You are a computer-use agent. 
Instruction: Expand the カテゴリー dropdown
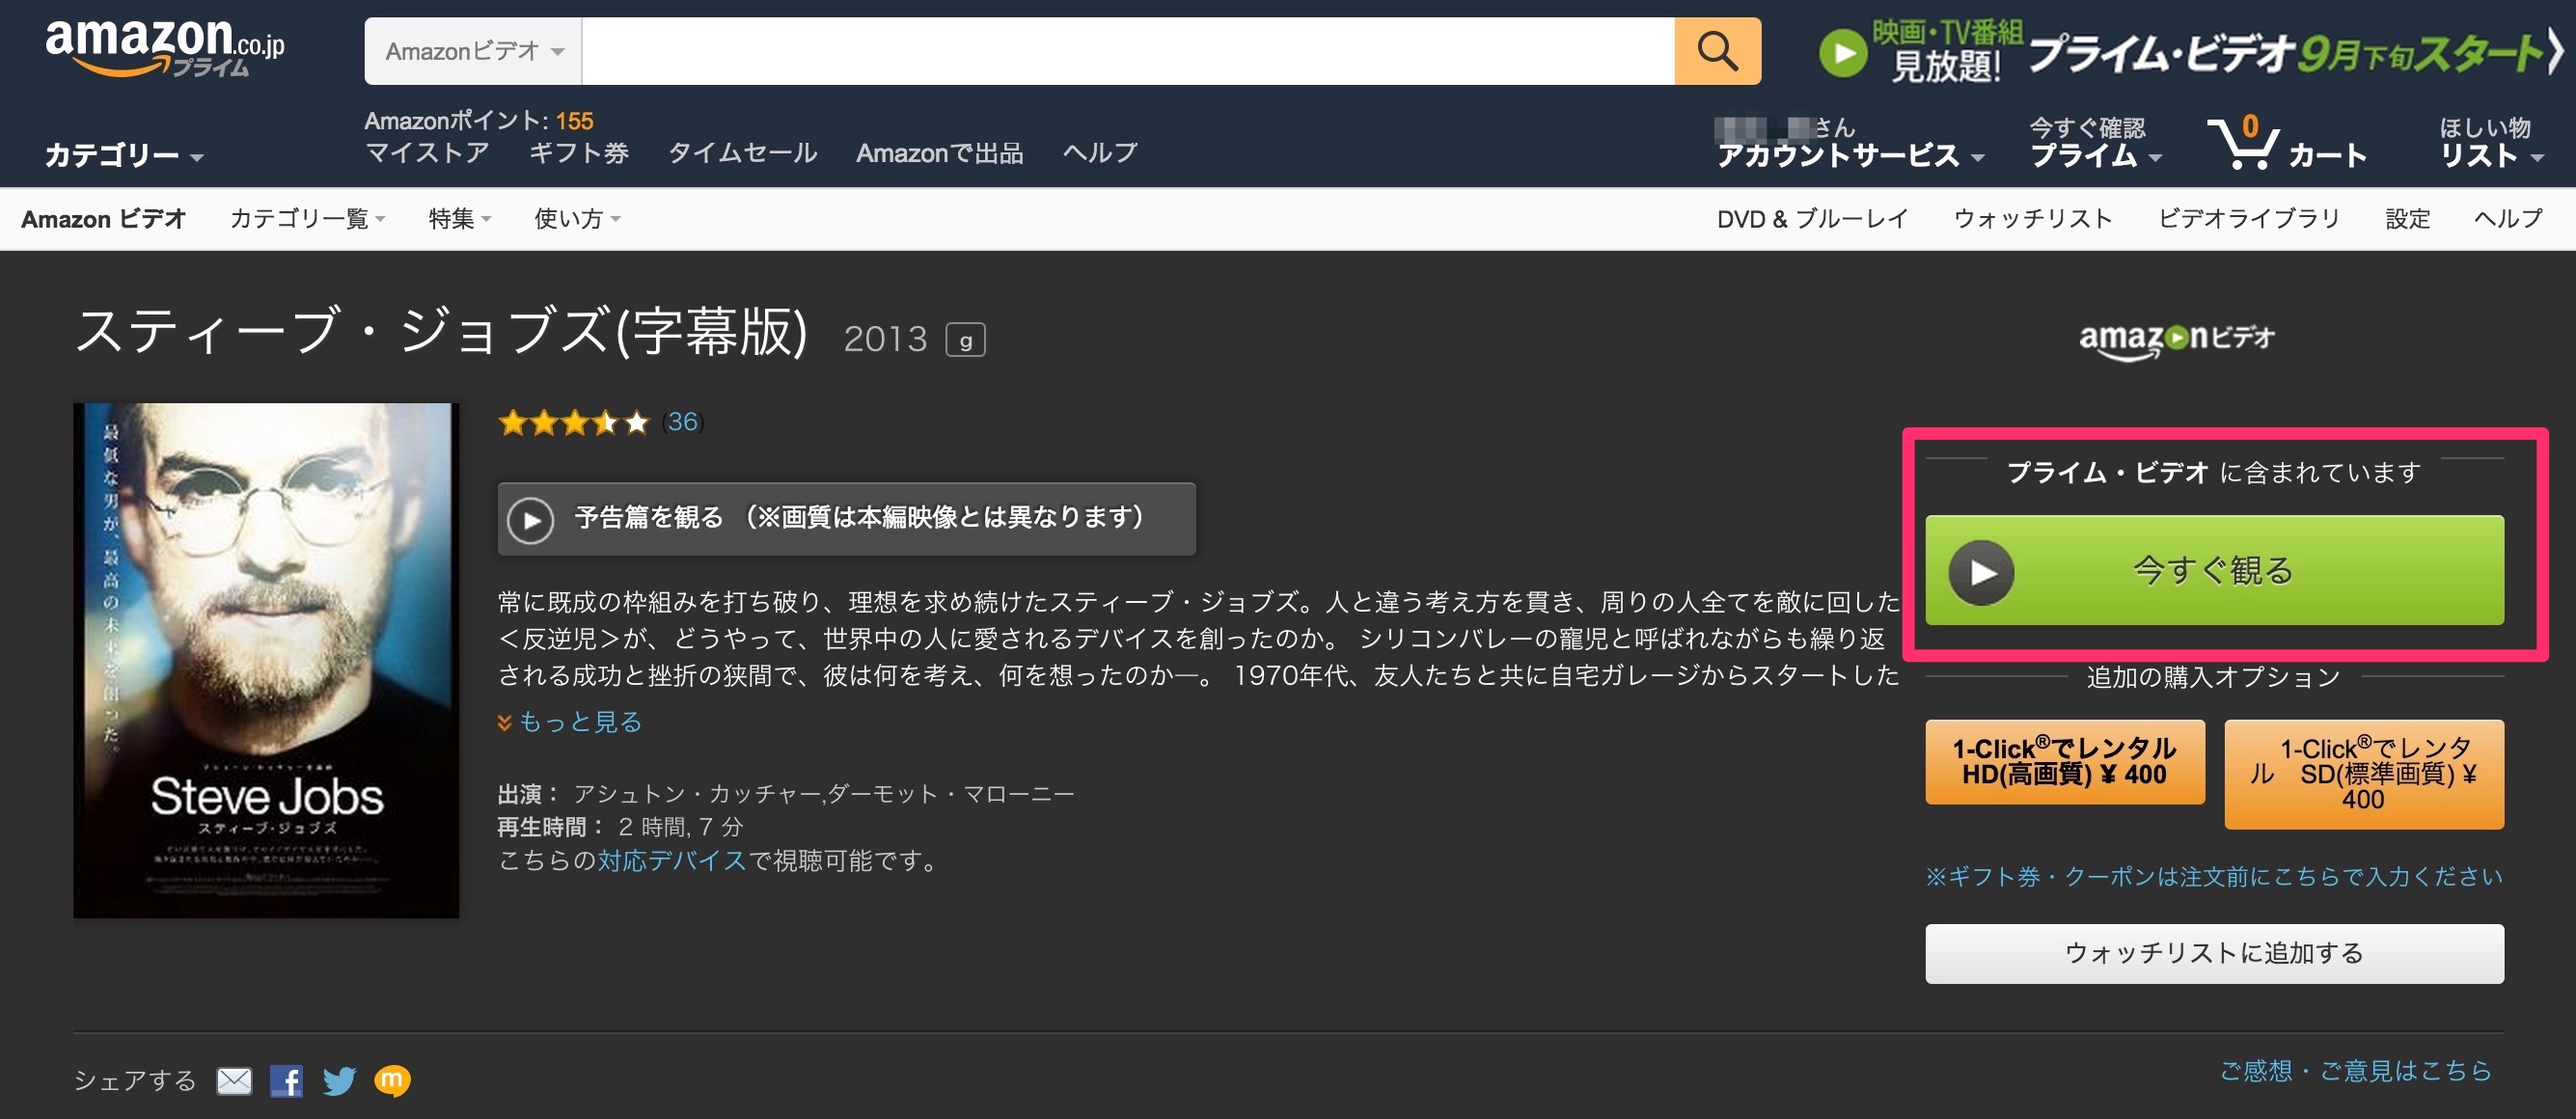click(x=124, y=155)
